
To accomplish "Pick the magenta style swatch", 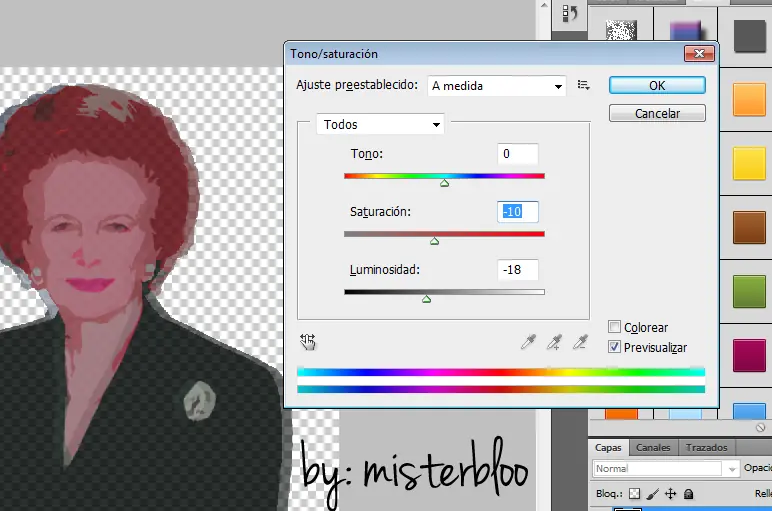I will coord(749,355).
